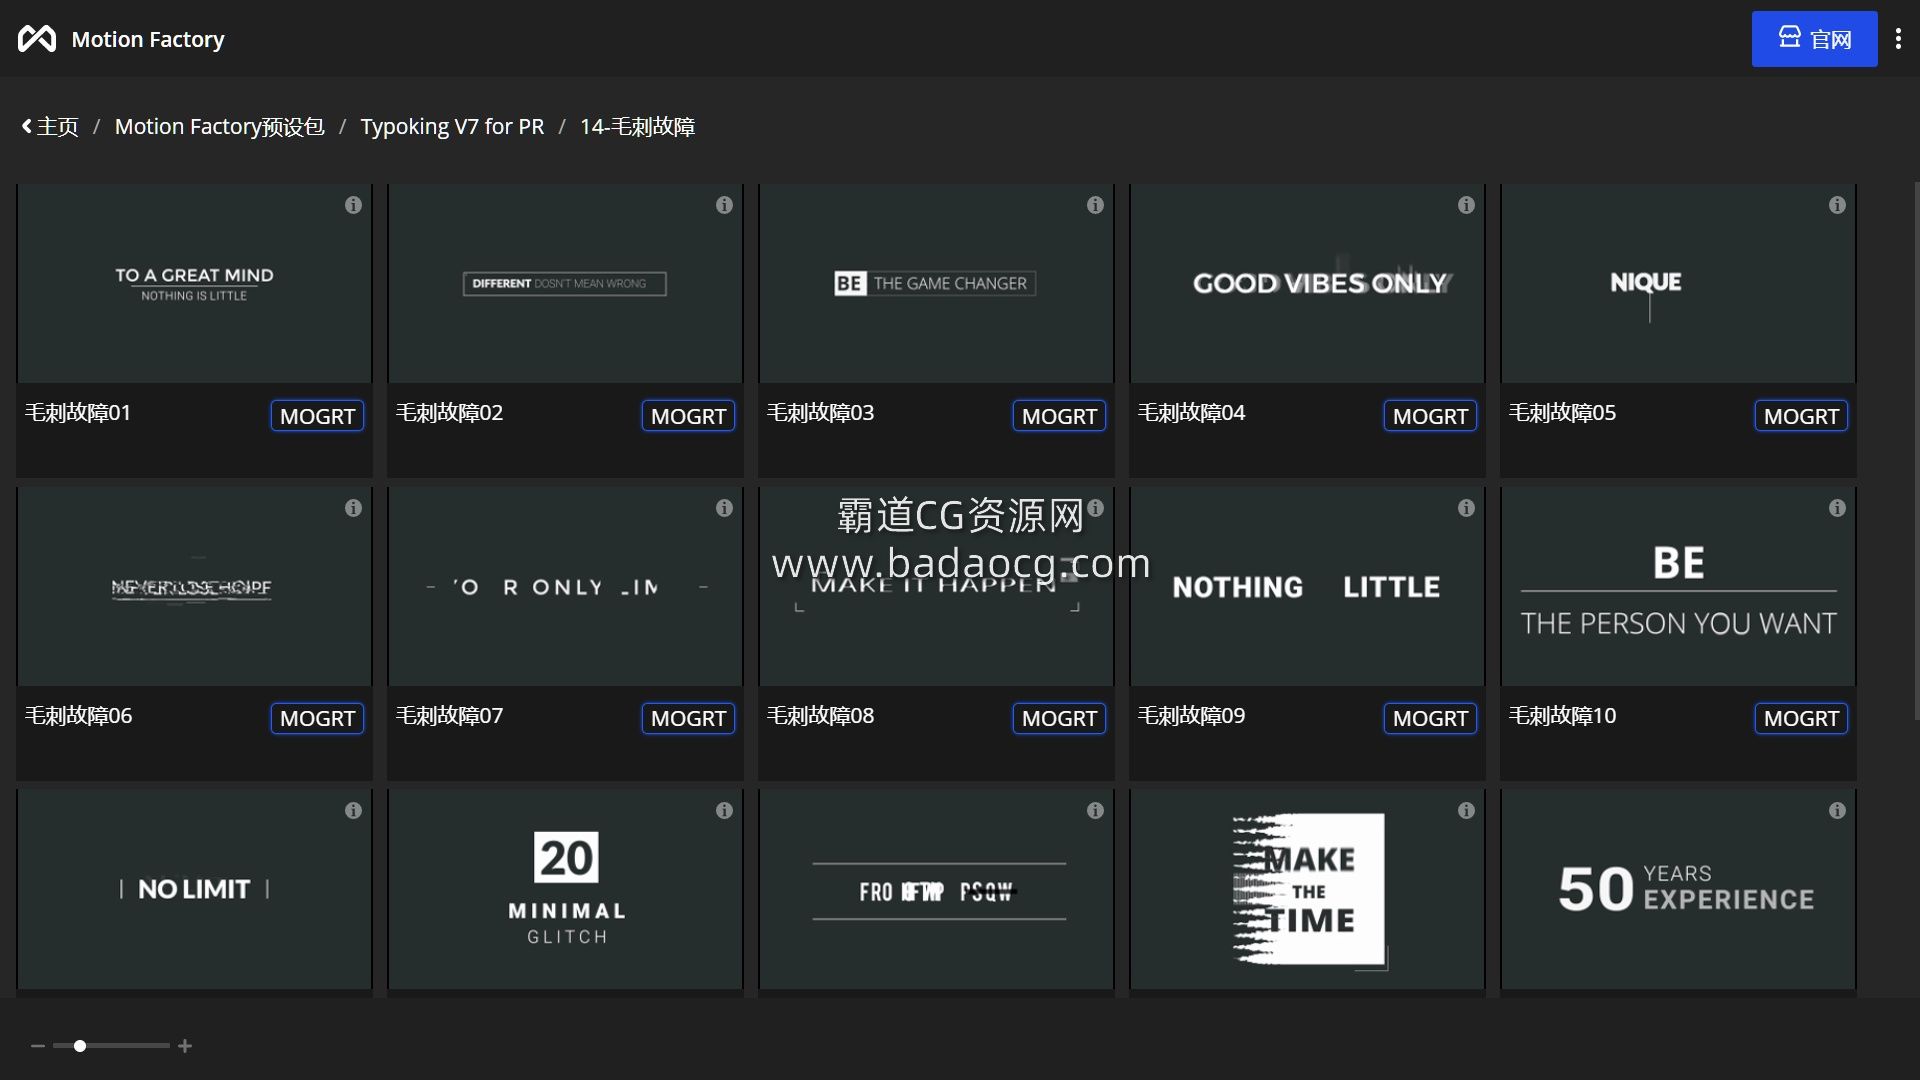
Task: Click the thumbnail size slider handle
Action: 80,1046
